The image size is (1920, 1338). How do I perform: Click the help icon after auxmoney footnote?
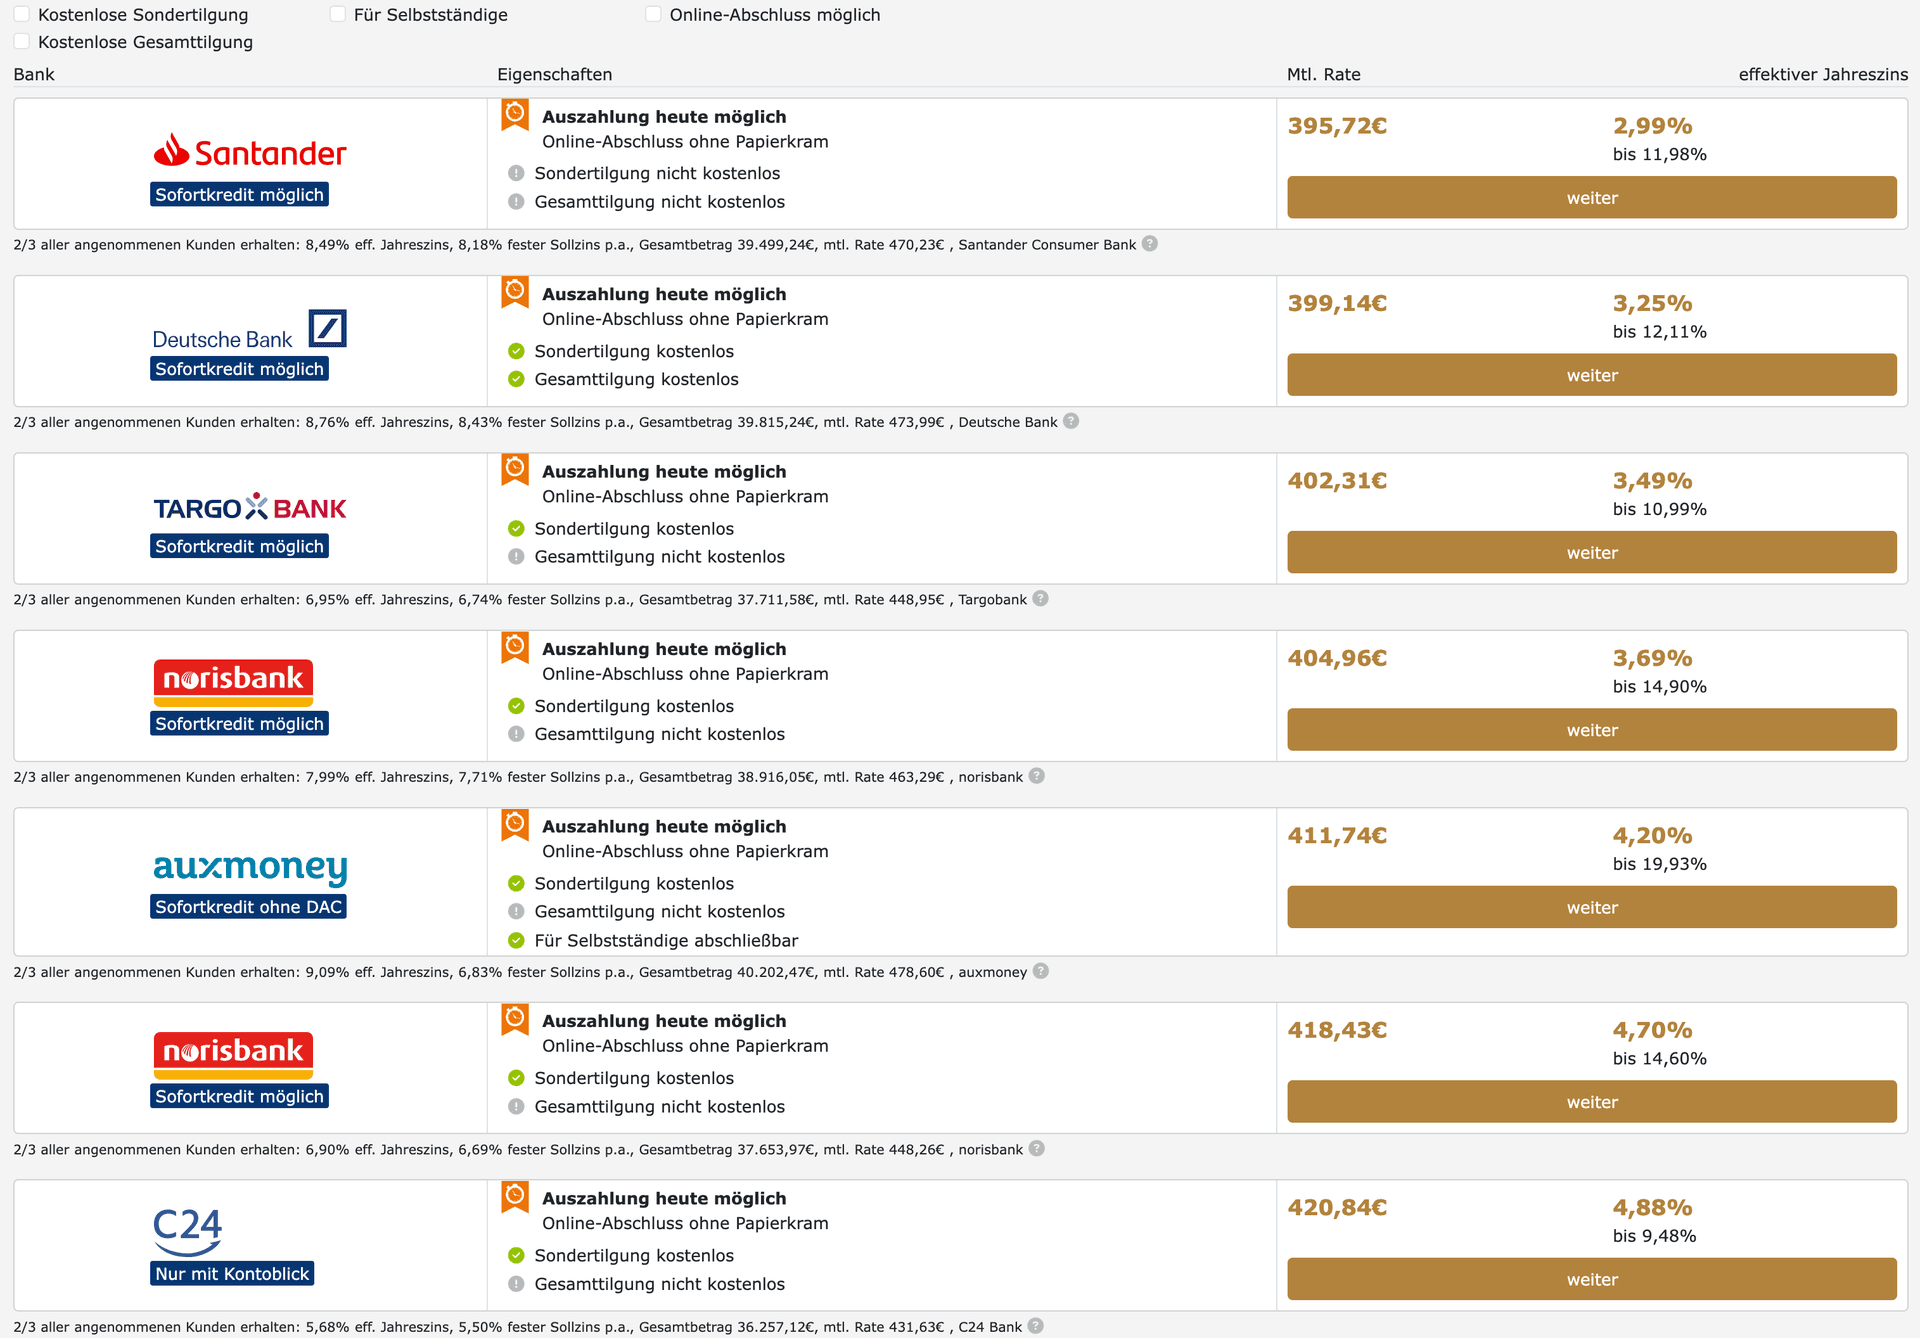coord(1041,971)
